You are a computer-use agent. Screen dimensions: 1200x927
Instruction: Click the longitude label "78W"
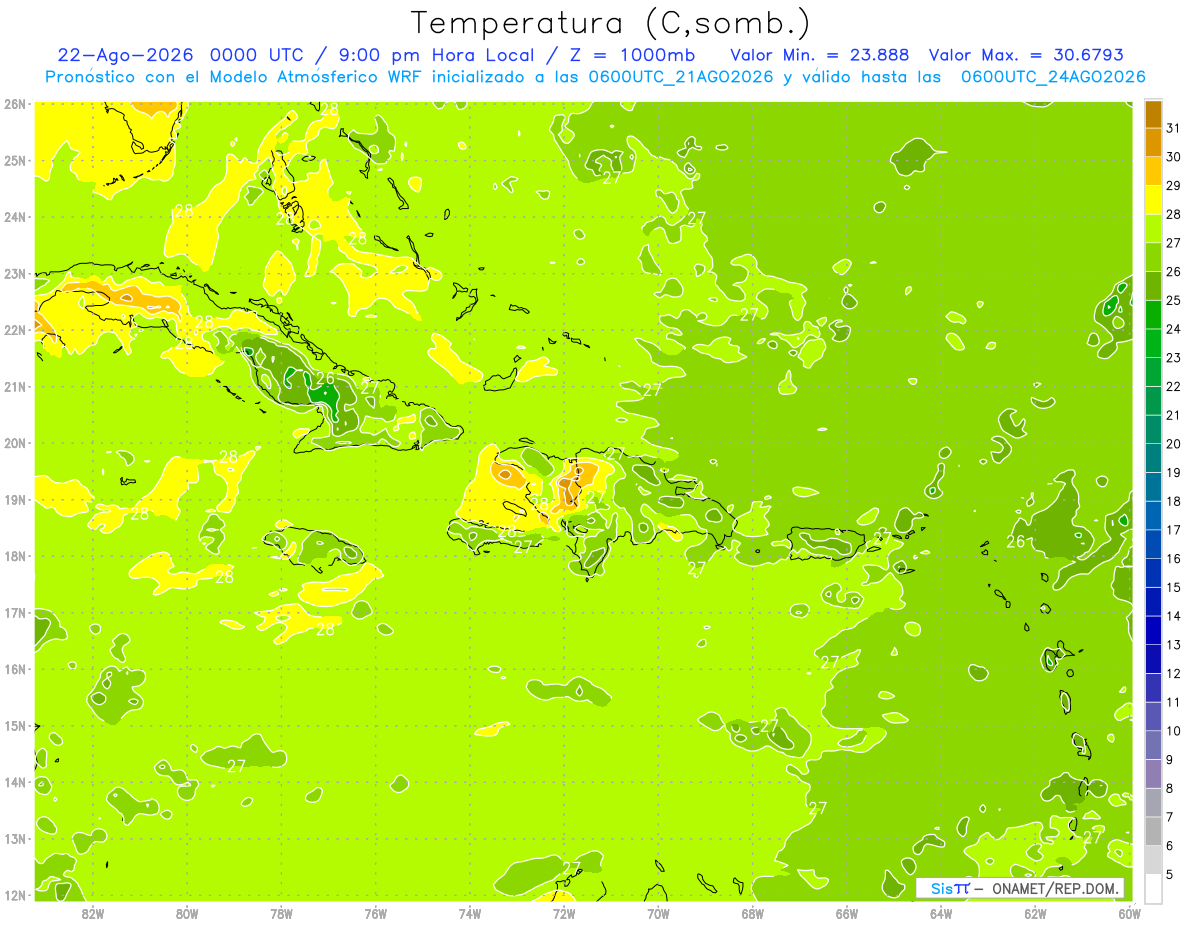pos(281,913)
